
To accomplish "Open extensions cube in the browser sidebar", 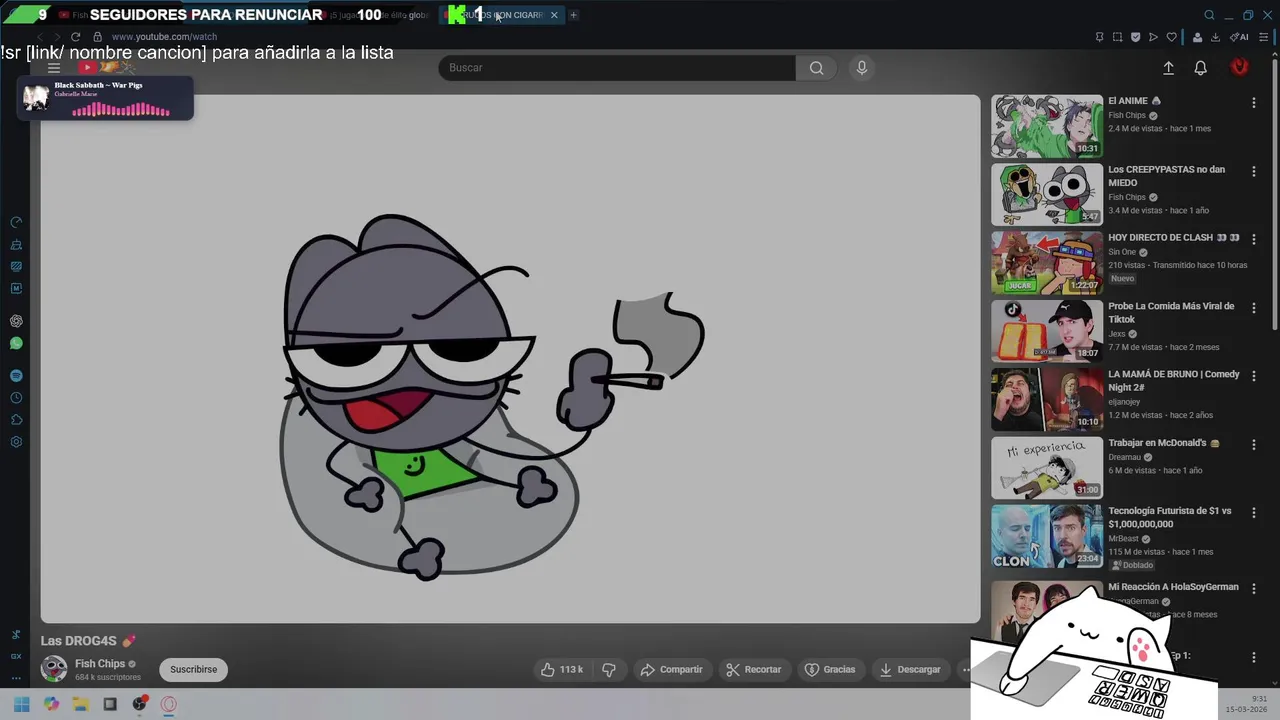I will pos(16,420).
